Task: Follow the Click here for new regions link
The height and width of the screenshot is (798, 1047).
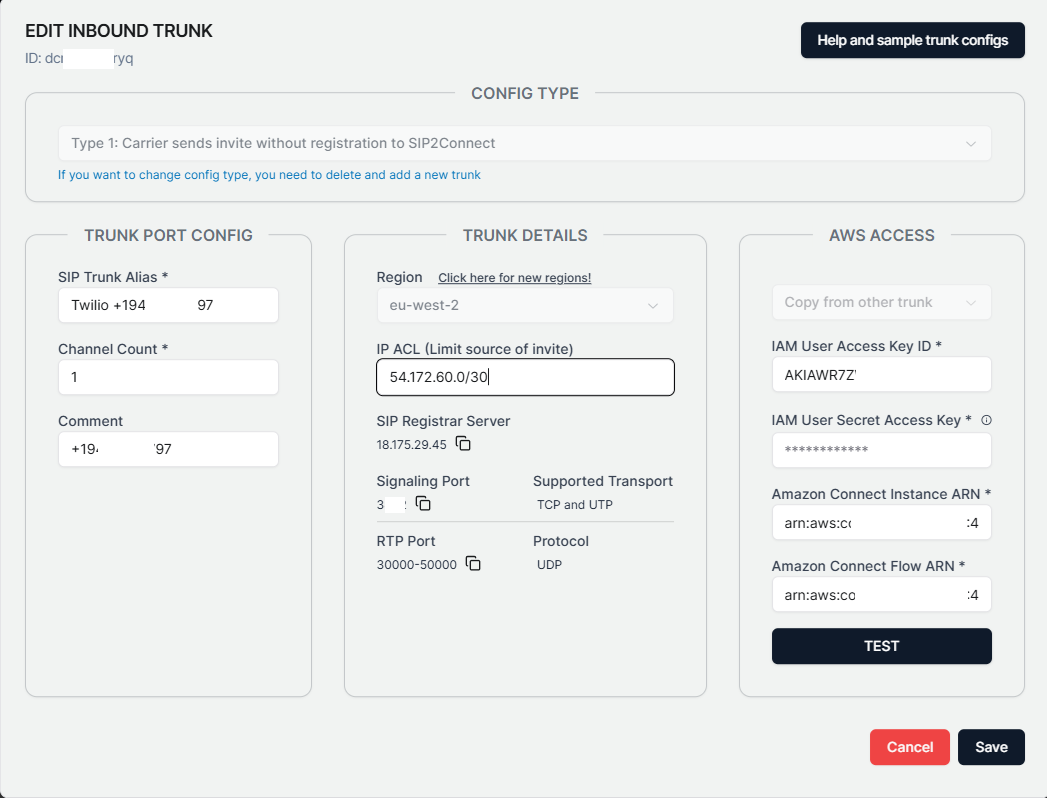Action: click(514, 278)
